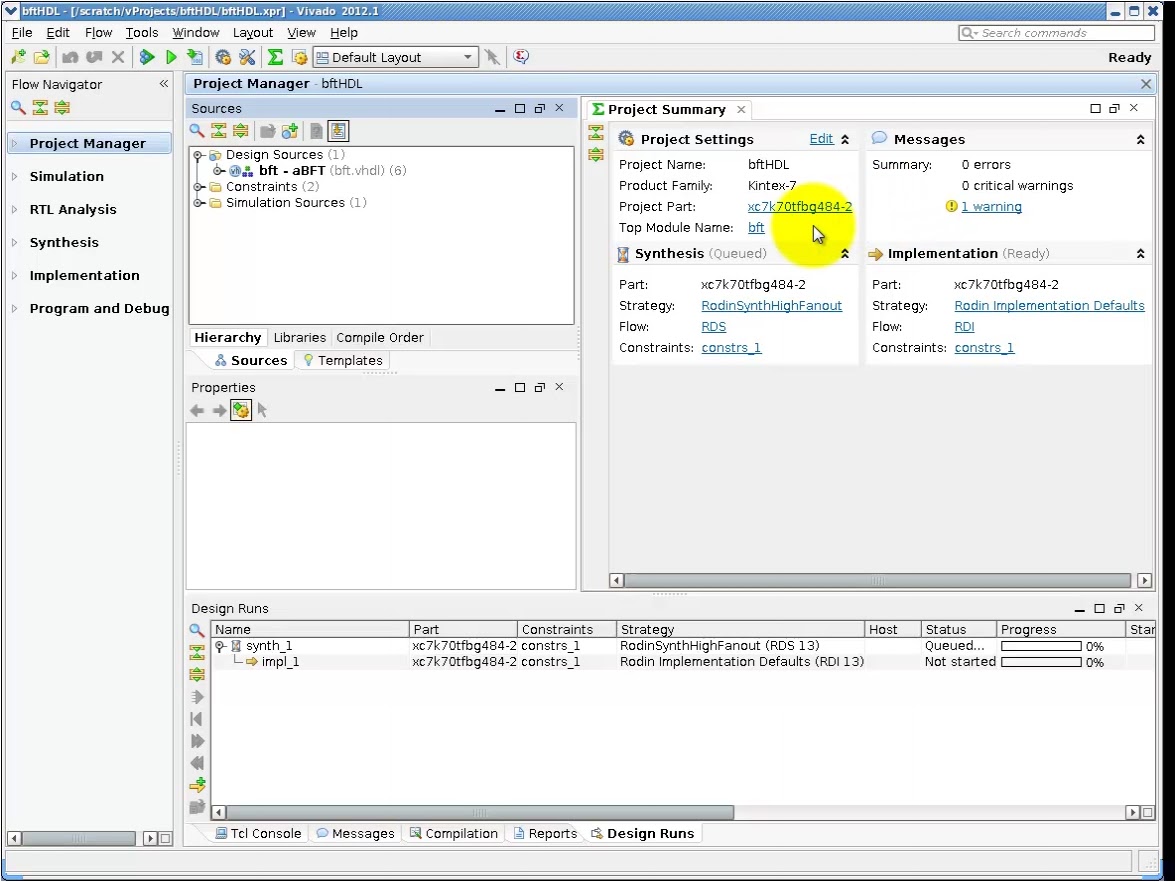This screenshot has width=1176, height=882.
Task: Click the search icon in Design Runs
Action: click(196, 630)
